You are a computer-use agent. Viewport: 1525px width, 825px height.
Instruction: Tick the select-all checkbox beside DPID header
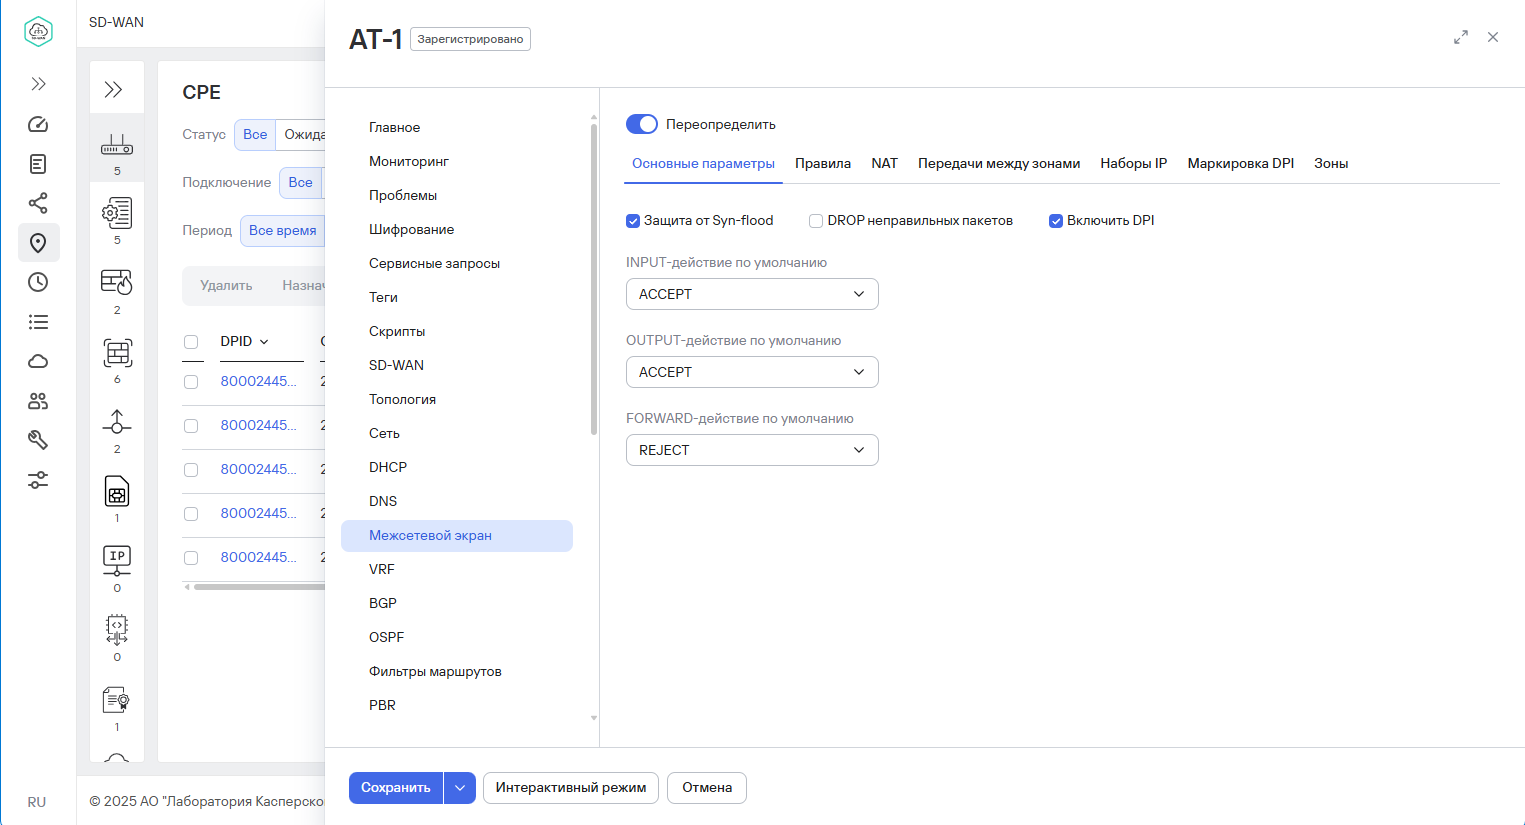click(x=191, y=342)
